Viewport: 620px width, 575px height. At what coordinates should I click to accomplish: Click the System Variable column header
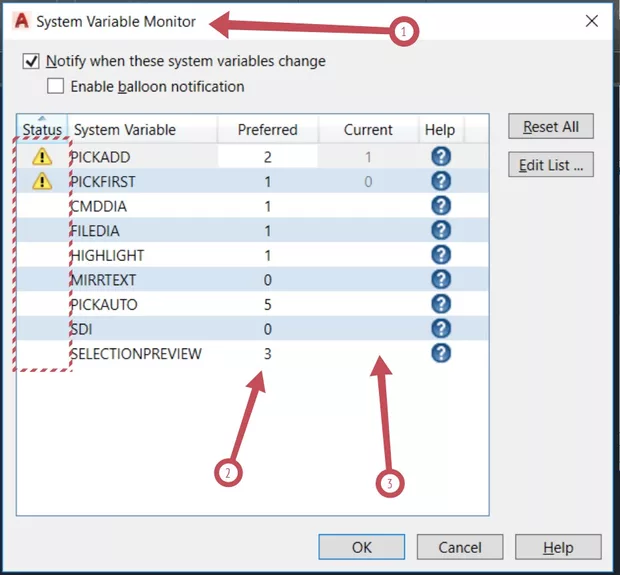[125, 130]
